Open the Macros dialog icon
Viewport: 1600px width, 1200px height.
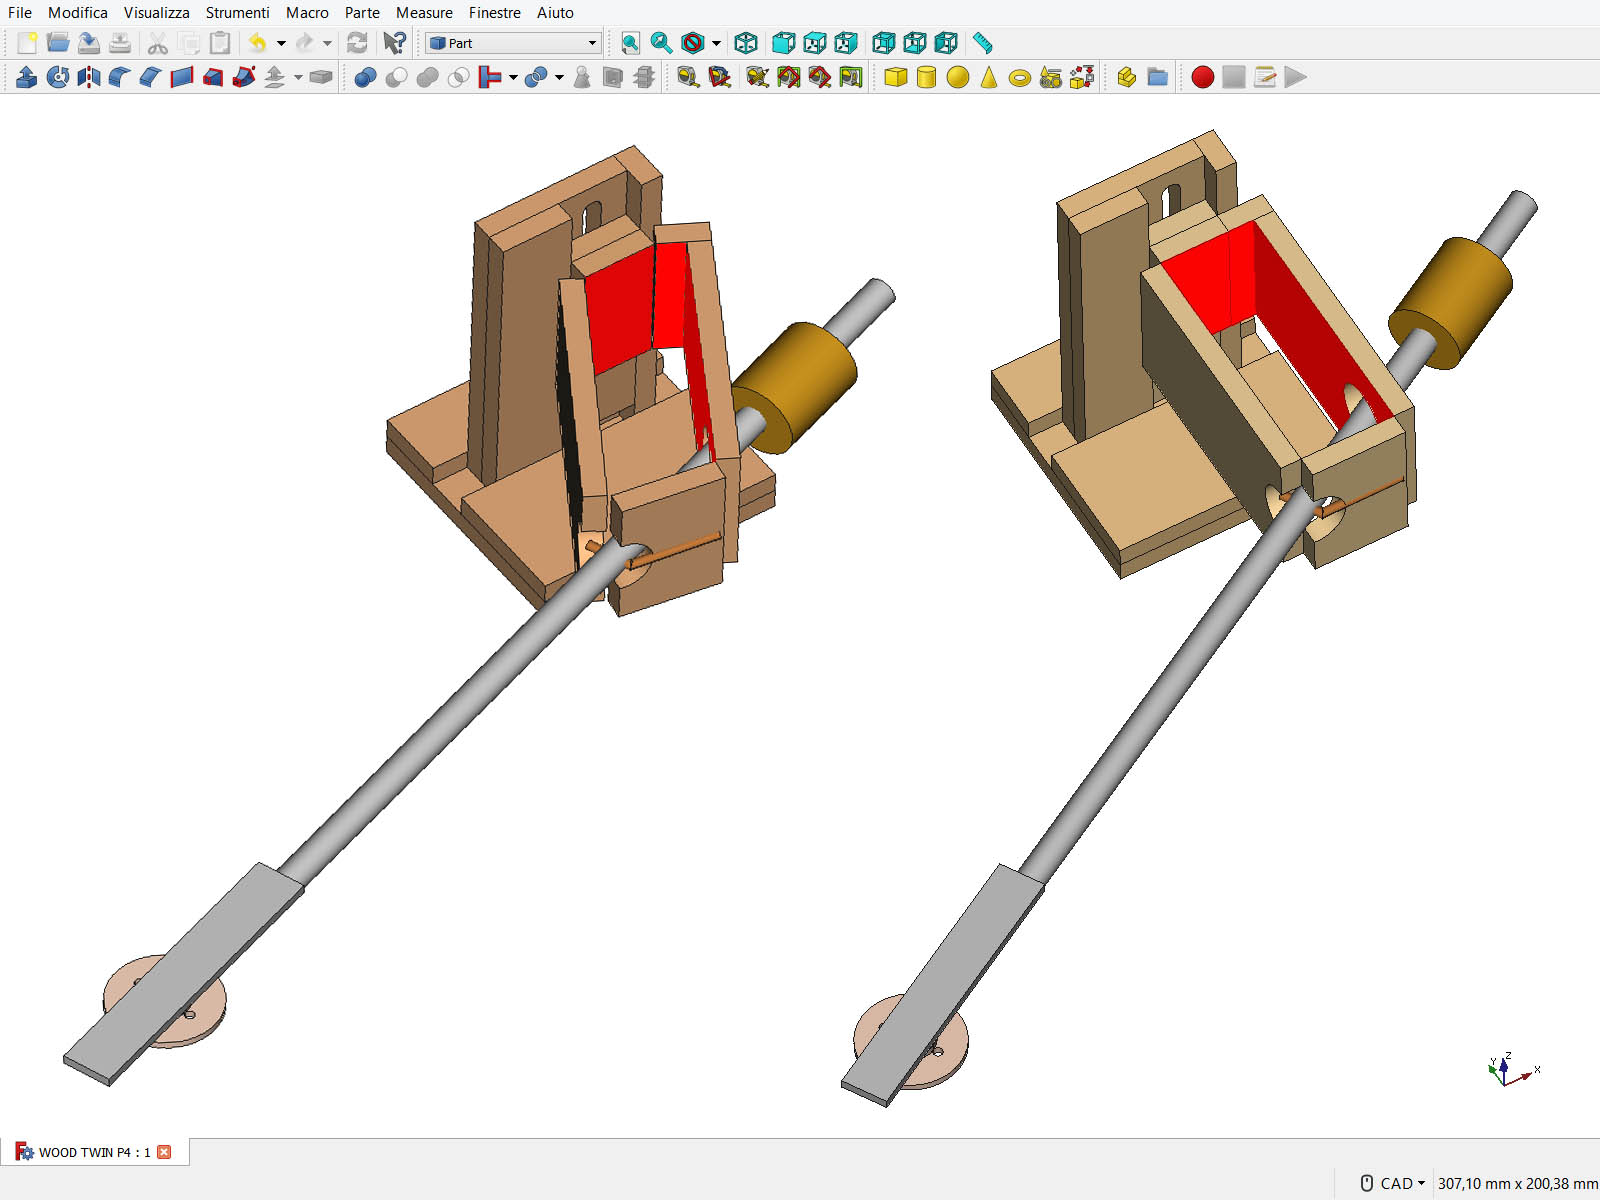tap(1265, 77)
